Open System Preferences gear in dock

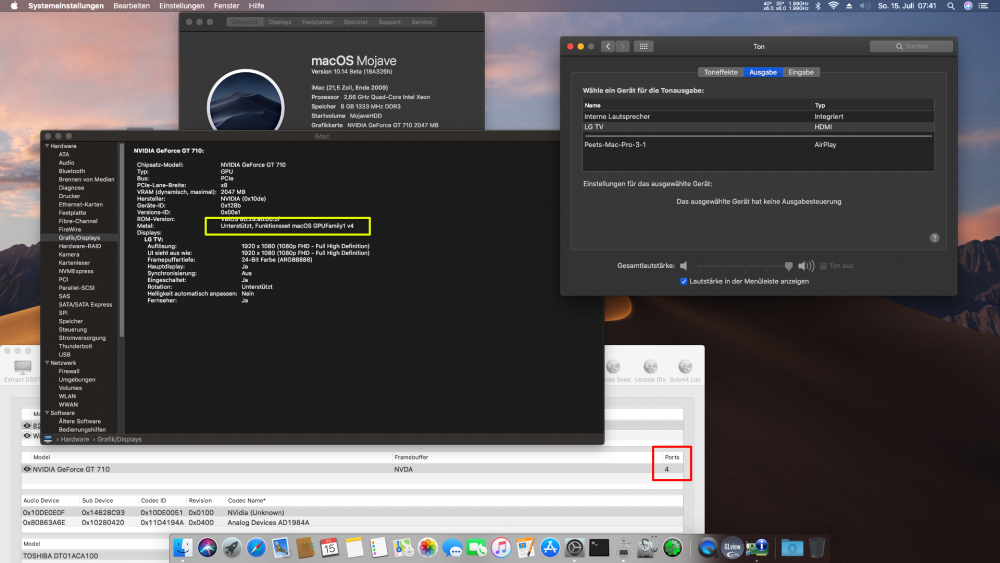[x=575, y=548]
